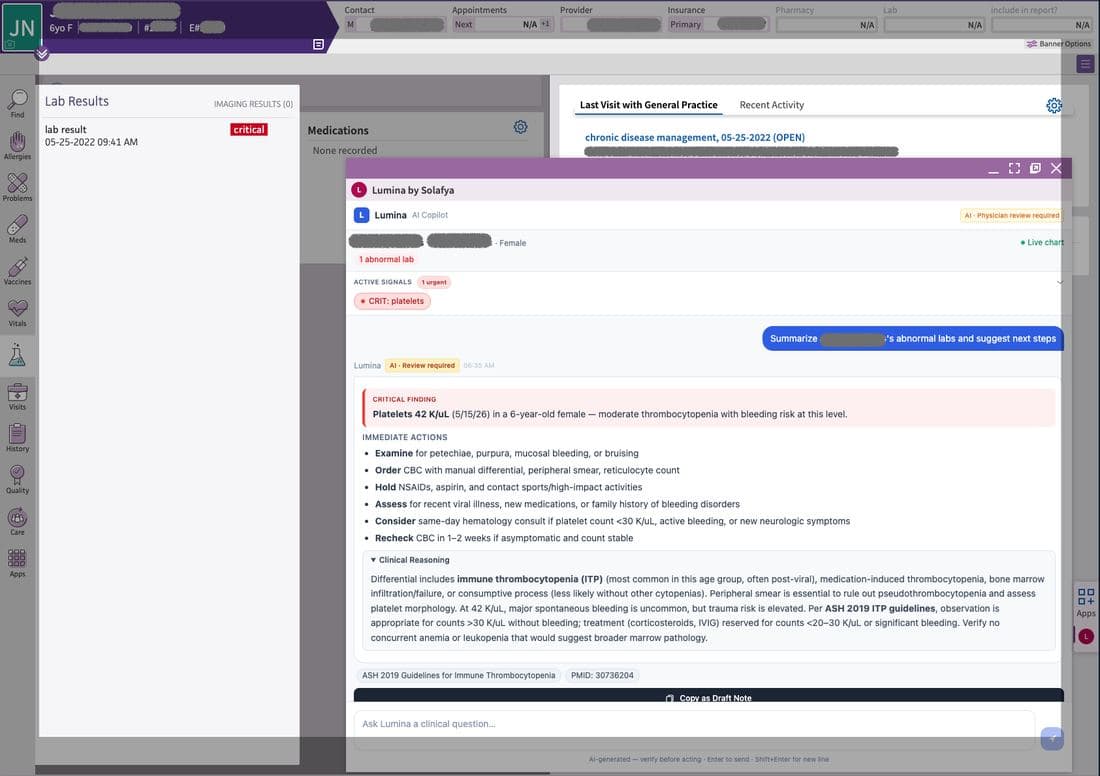Click the Live chart indicator
The image size is (1100, 776).
tap(1042, 243)
